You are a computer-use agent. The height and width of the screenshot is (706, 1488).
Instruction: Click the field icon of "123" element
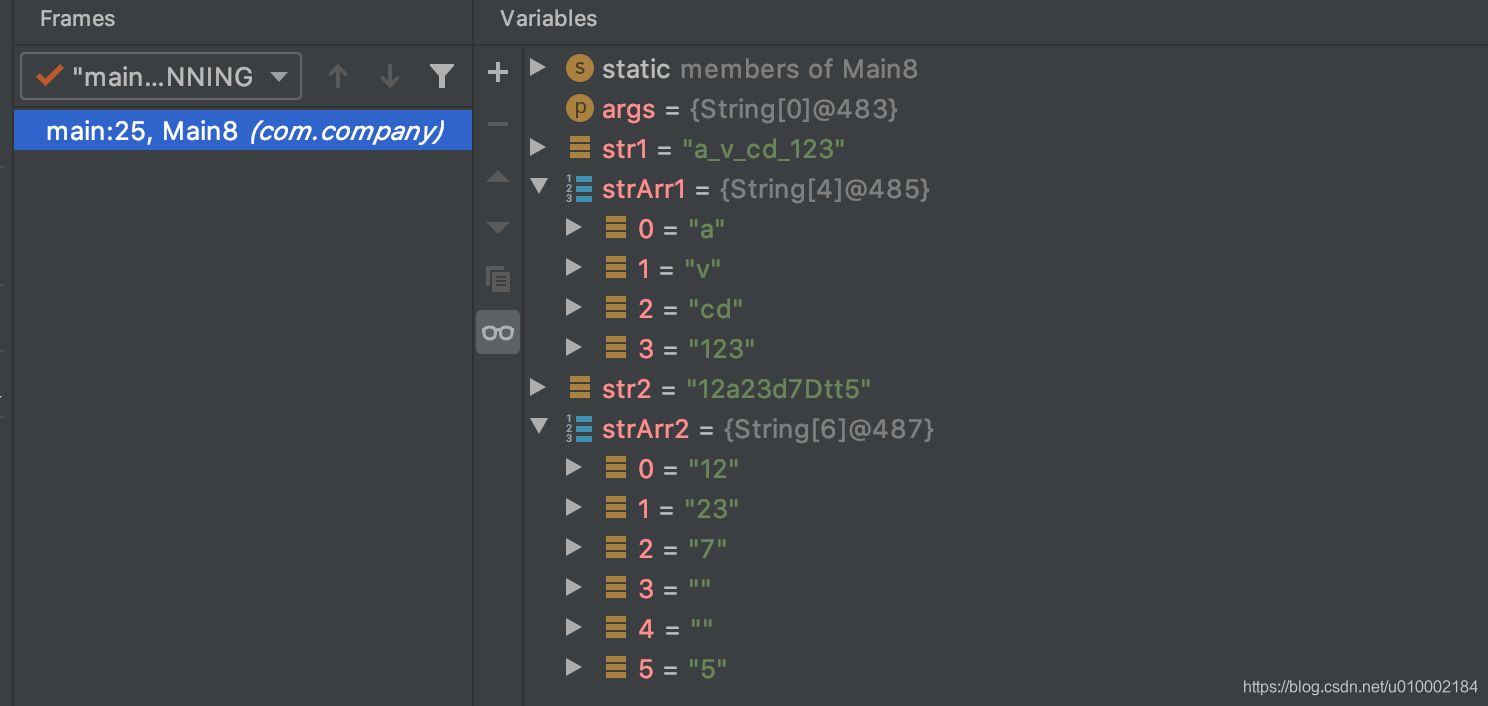coord(616,348)
